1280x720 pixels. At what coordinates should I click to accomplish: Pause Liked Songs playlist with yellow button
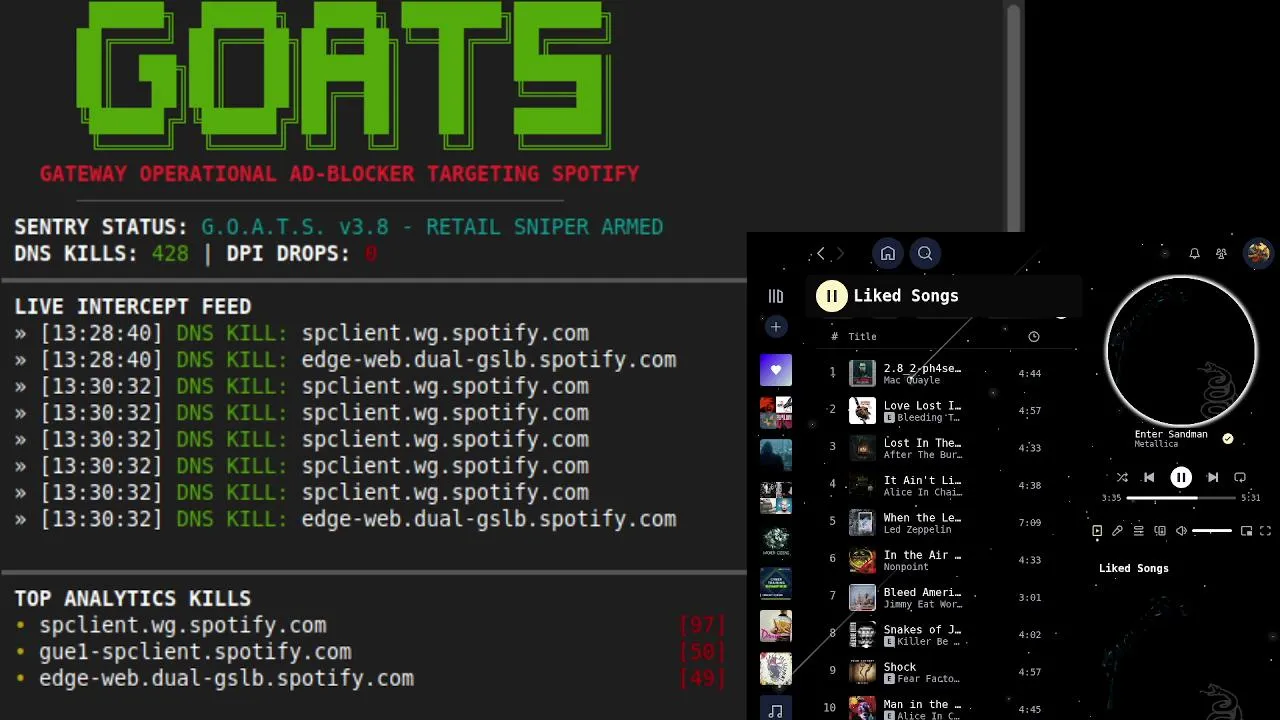pos(831,296)
